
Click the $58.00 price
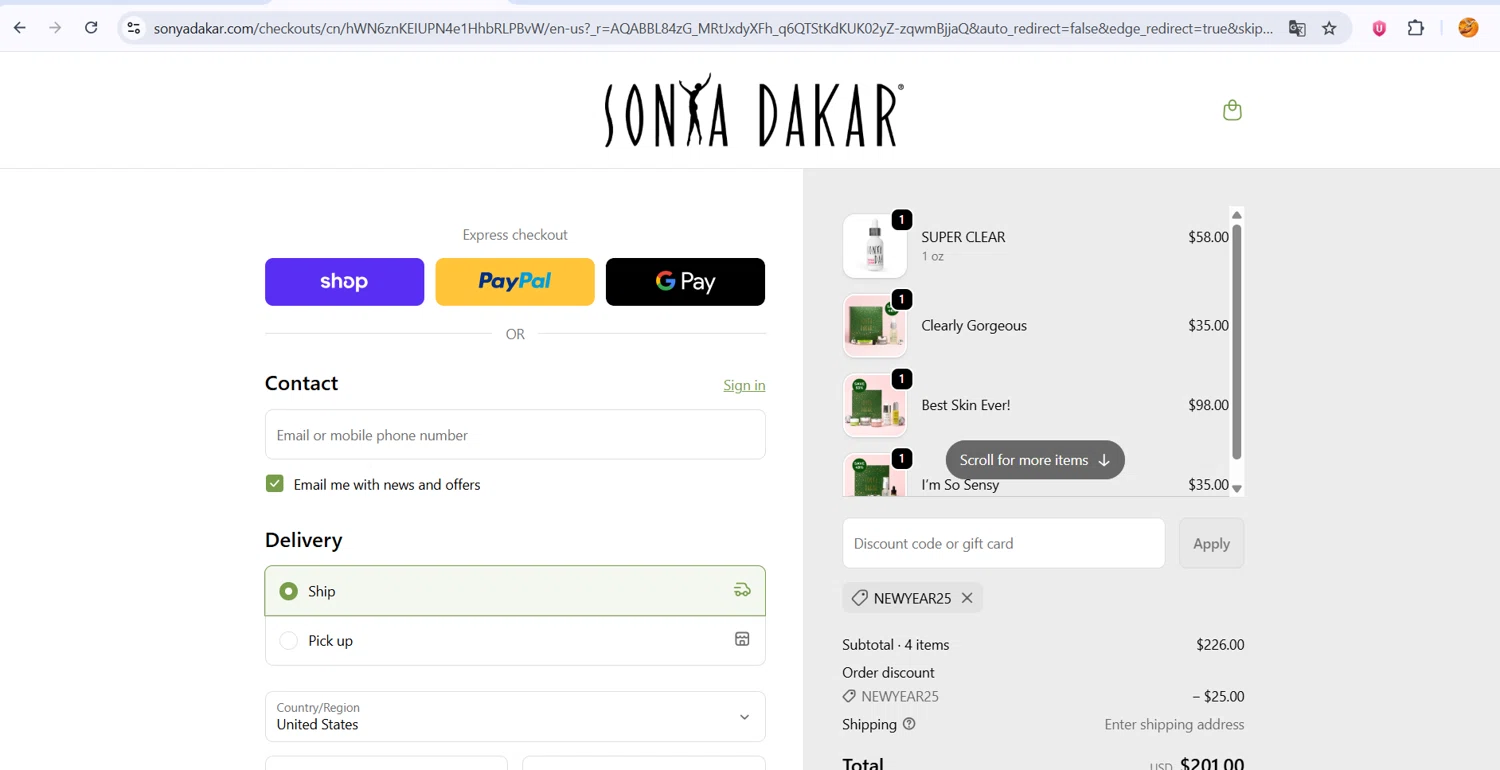pyautogui.click(x=1208, y=237)
